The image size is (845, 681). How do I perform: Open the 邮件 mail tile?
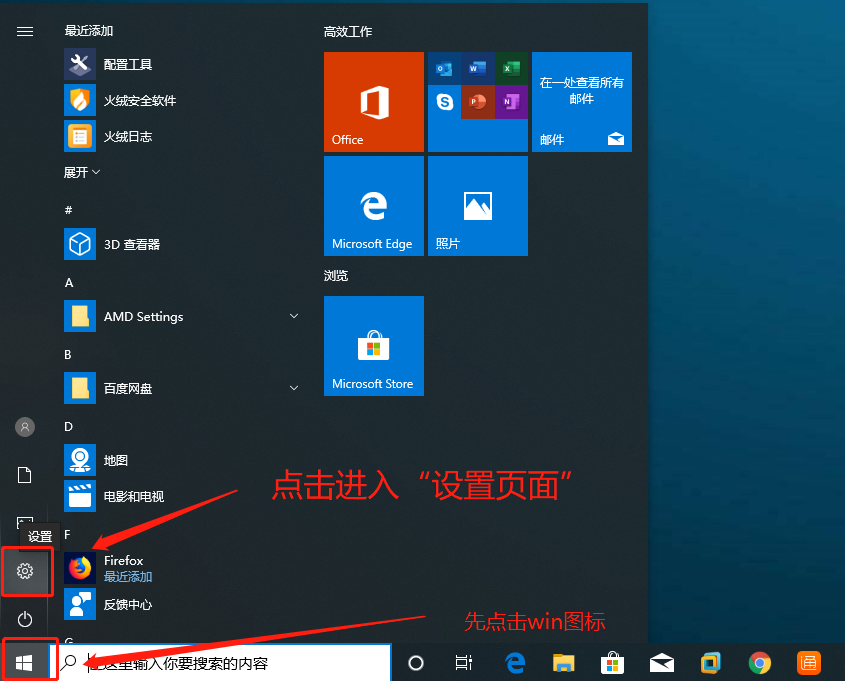coord(581,102)
